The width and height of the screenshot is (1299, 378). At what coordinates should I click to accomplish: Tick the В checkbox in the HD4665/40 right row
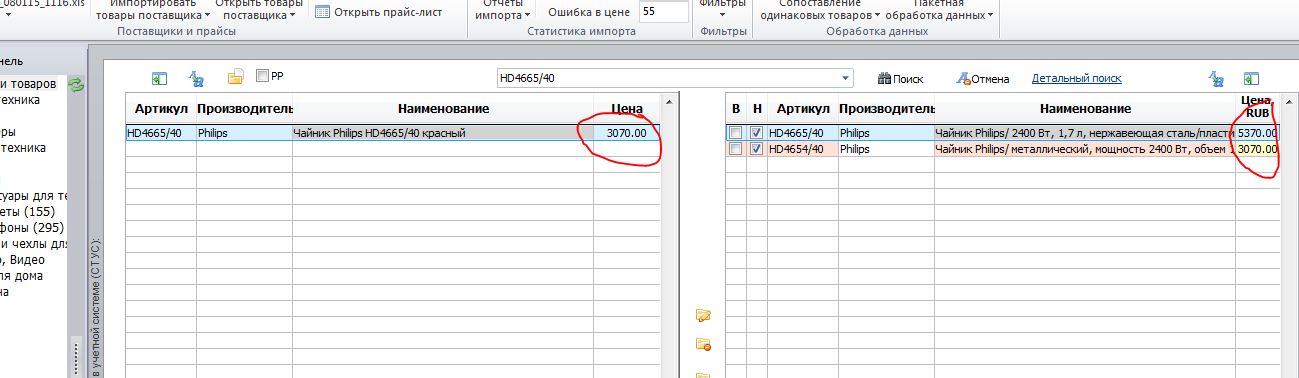(736, 132)
